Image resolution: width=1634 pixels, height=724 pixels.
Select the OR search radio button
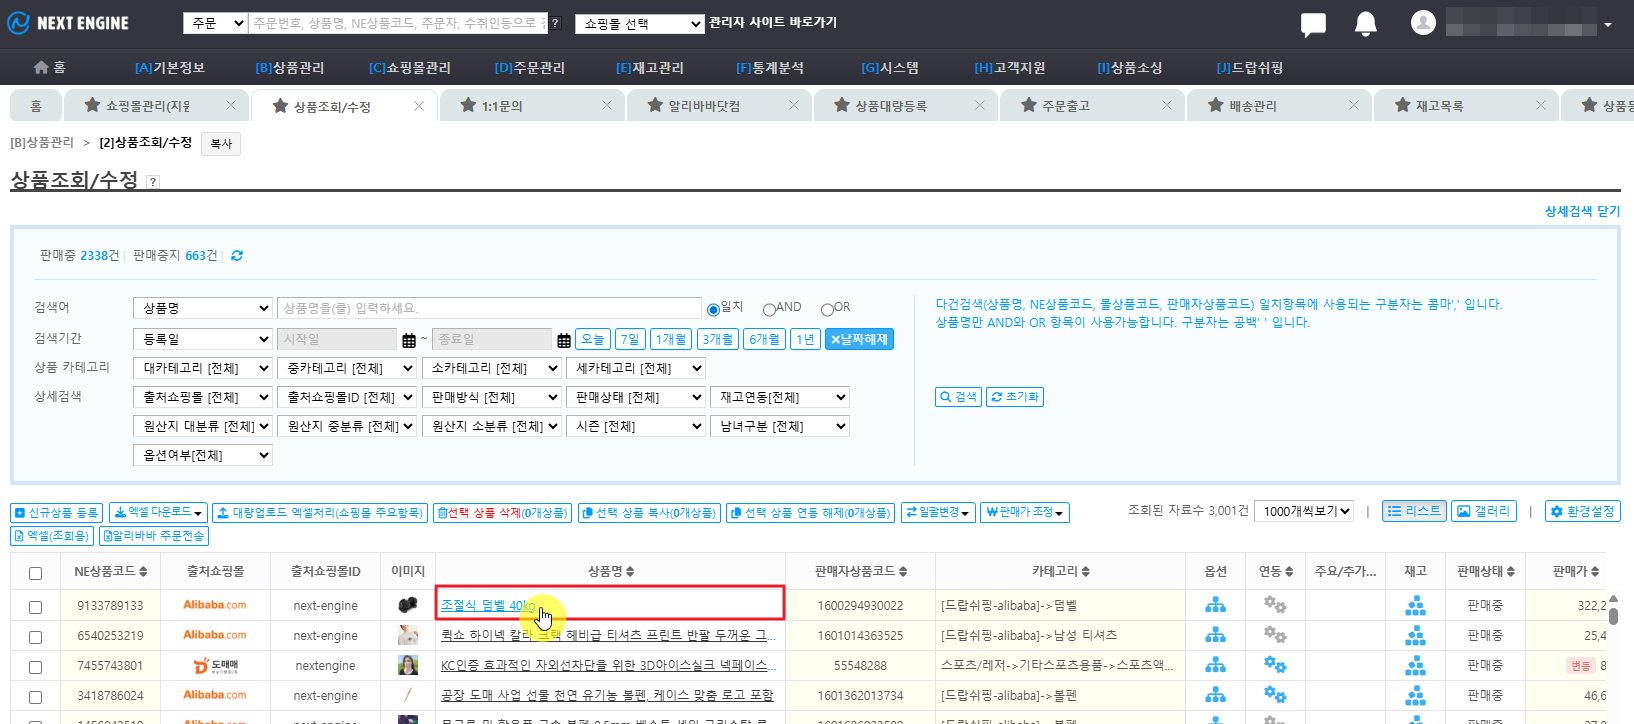coord(827,309)
